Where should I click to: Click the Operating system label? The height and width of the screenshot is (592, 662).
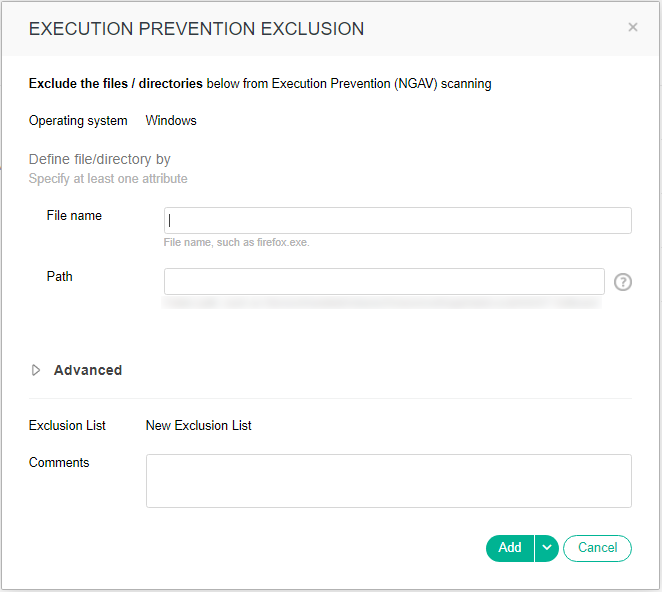[78, 121]
